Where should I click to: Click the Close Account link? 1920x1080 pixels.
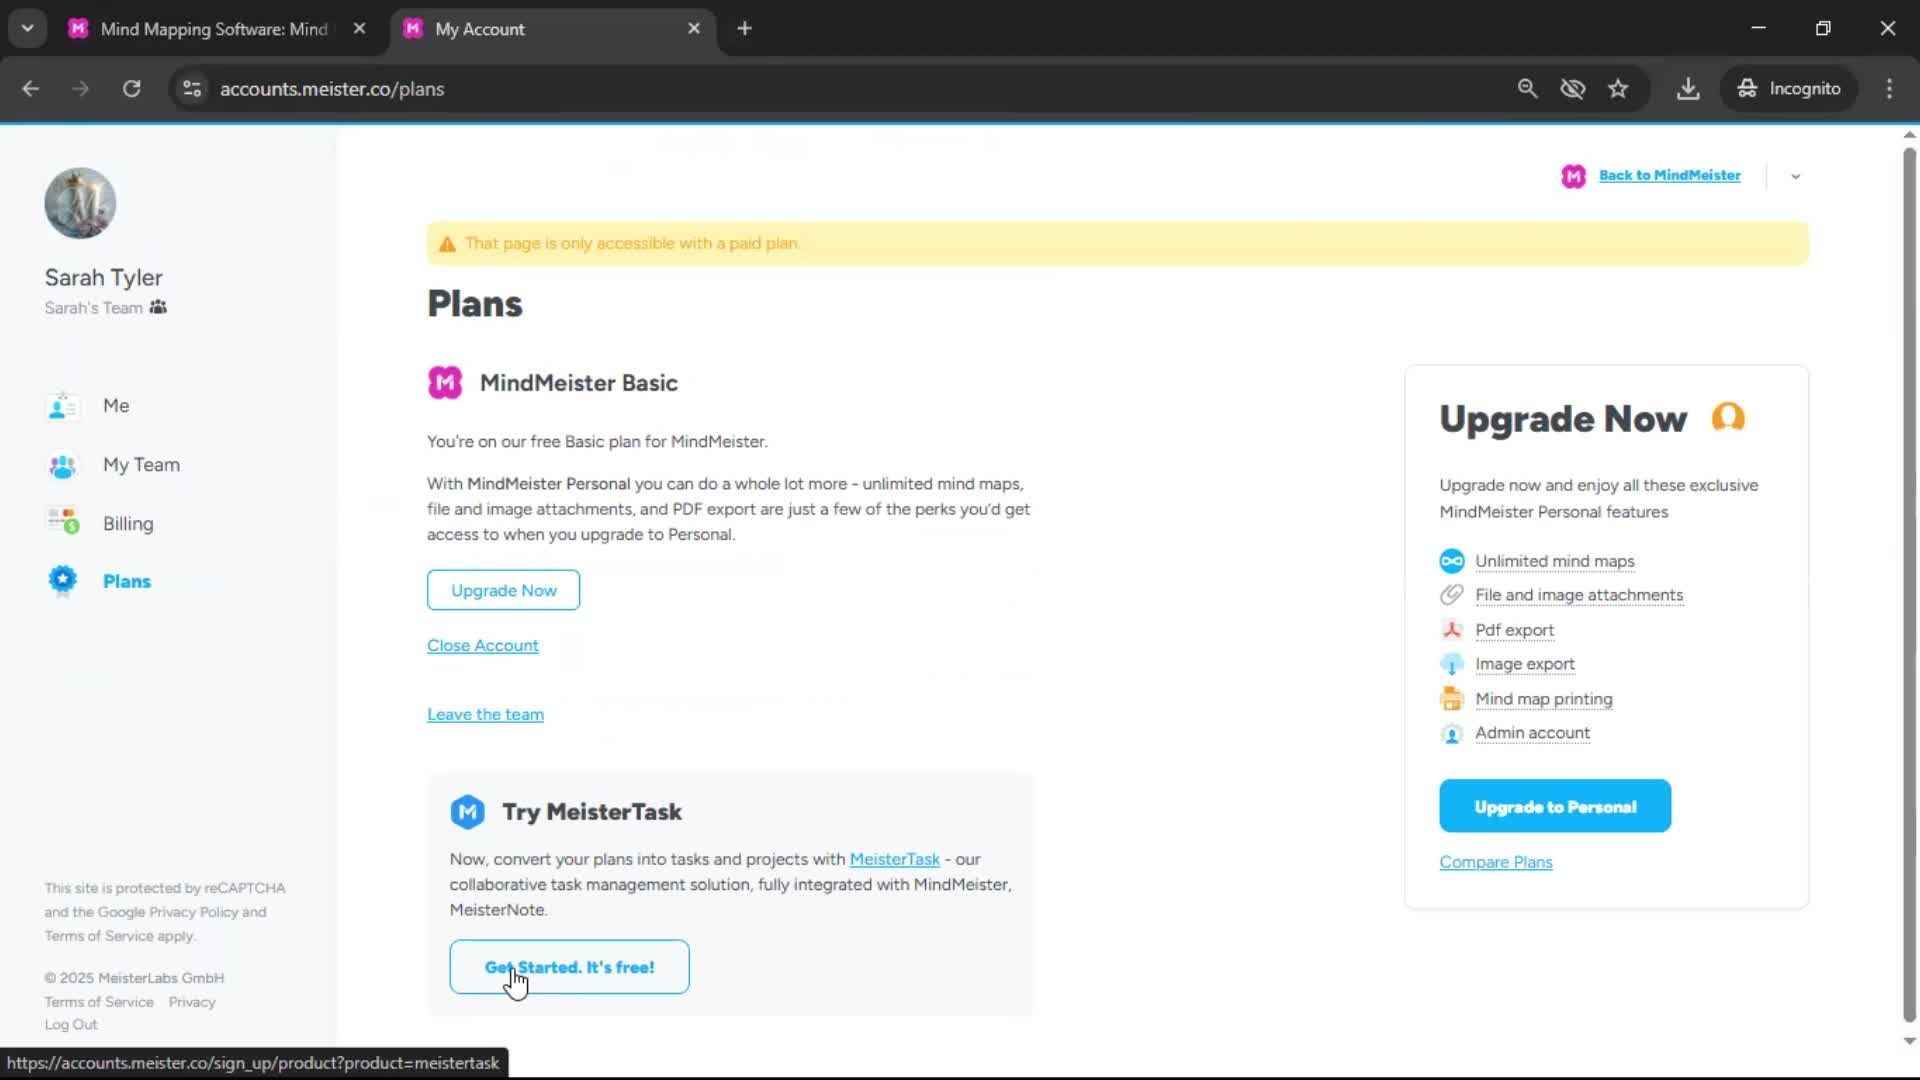click(x=482, y=646)
